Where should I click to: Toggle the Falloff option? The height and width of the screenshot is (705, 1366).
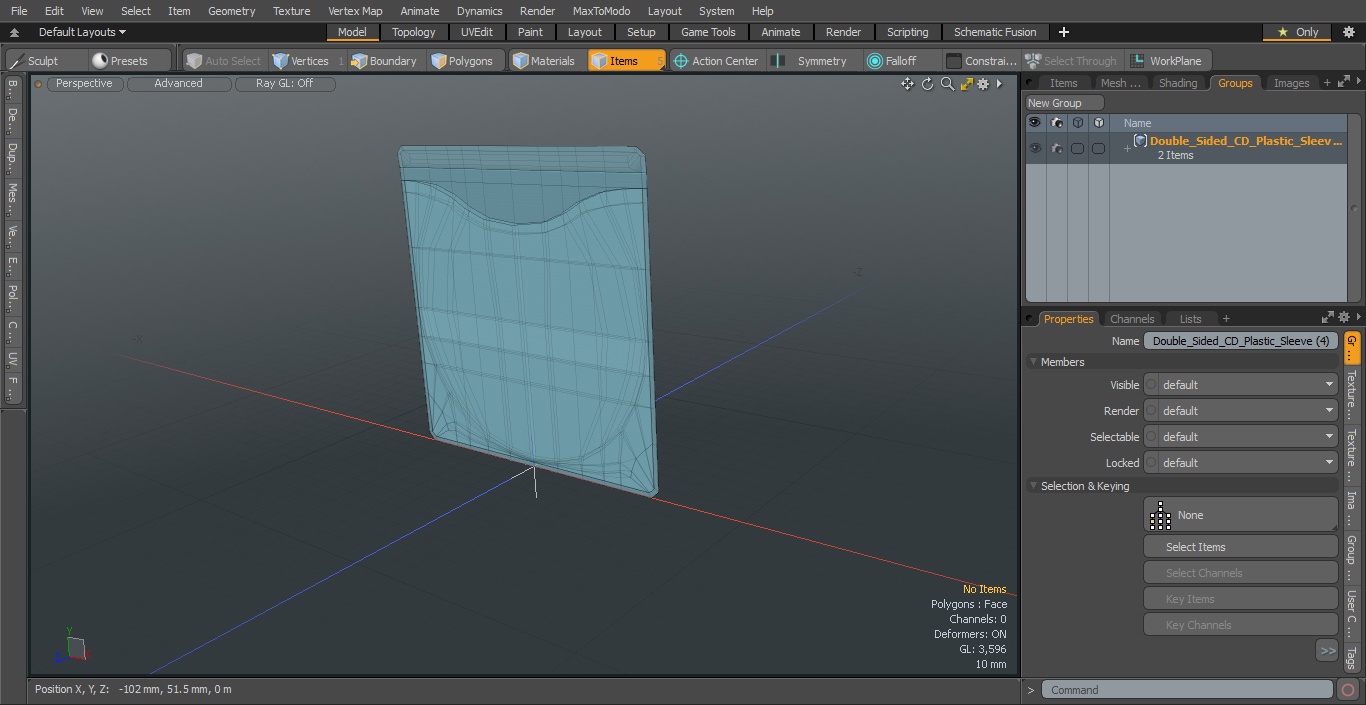pyautogui.click(x=892, y=61)
